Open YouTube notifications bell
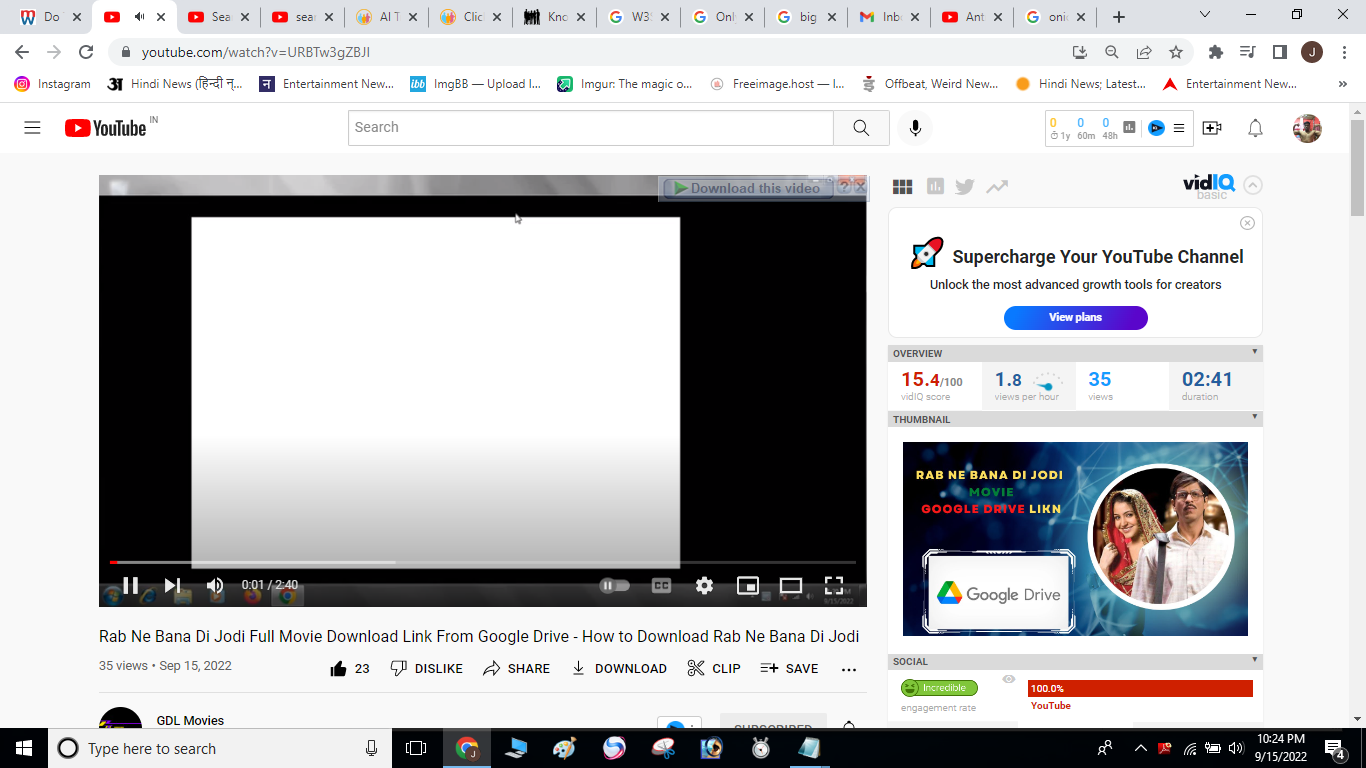 point(1255,128)
